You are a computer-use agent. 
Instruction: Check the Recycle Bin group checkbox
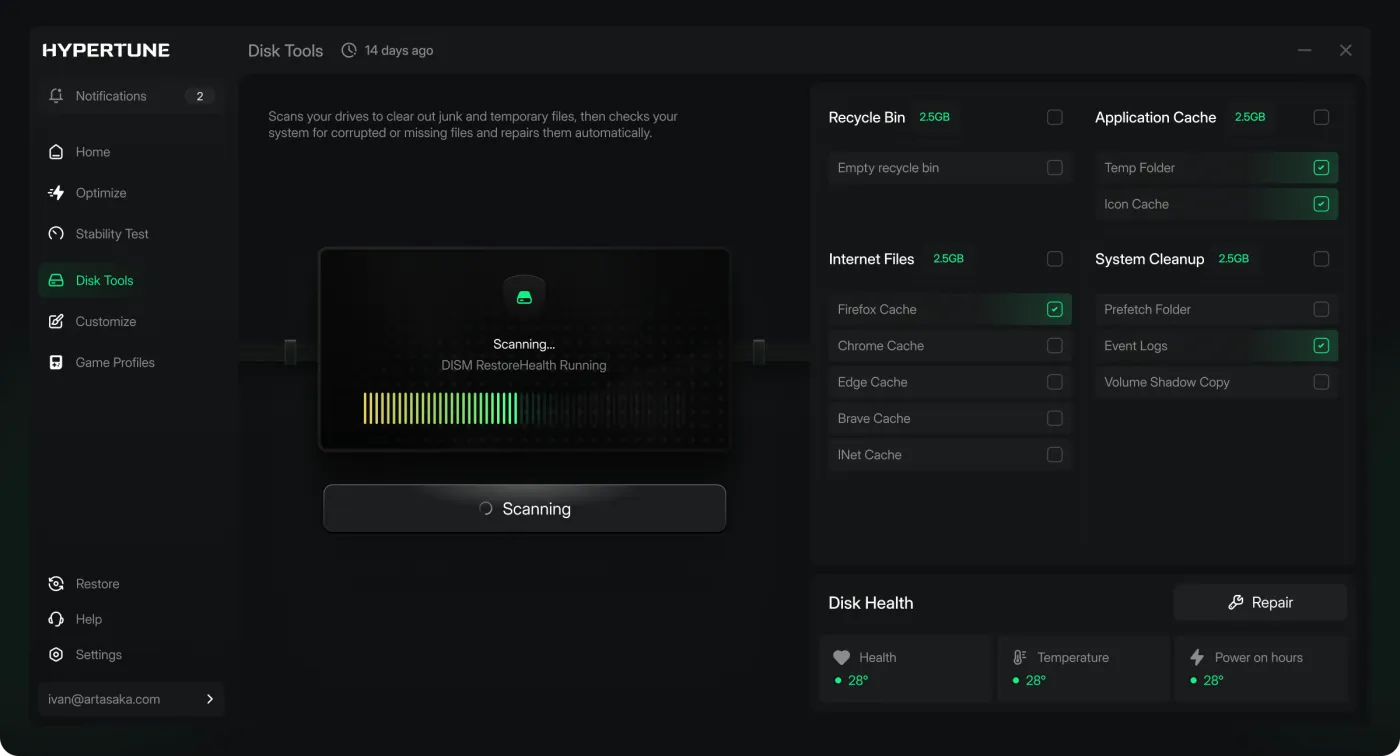pyautogui.click(x=1055, y=117)
